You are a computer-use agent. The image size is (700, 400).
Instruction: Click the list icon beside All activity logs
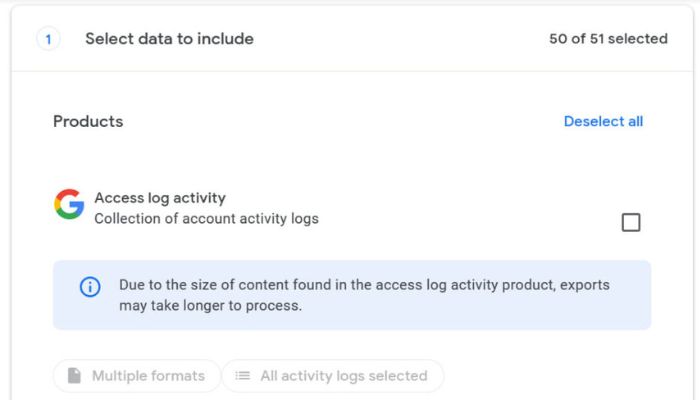click(242, 376)
